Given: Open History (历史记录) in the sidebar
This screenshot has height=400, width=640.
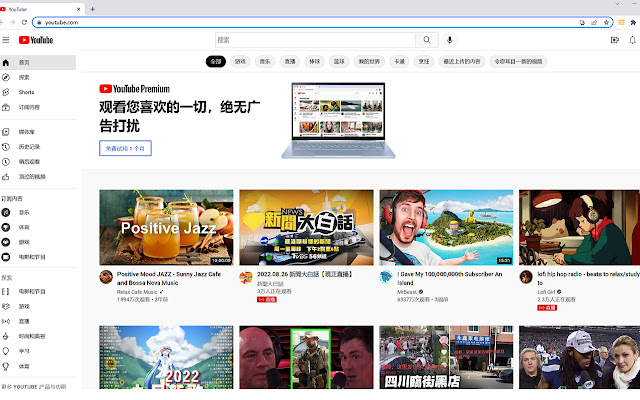Looking at the screenshot, I should (38, 147).
